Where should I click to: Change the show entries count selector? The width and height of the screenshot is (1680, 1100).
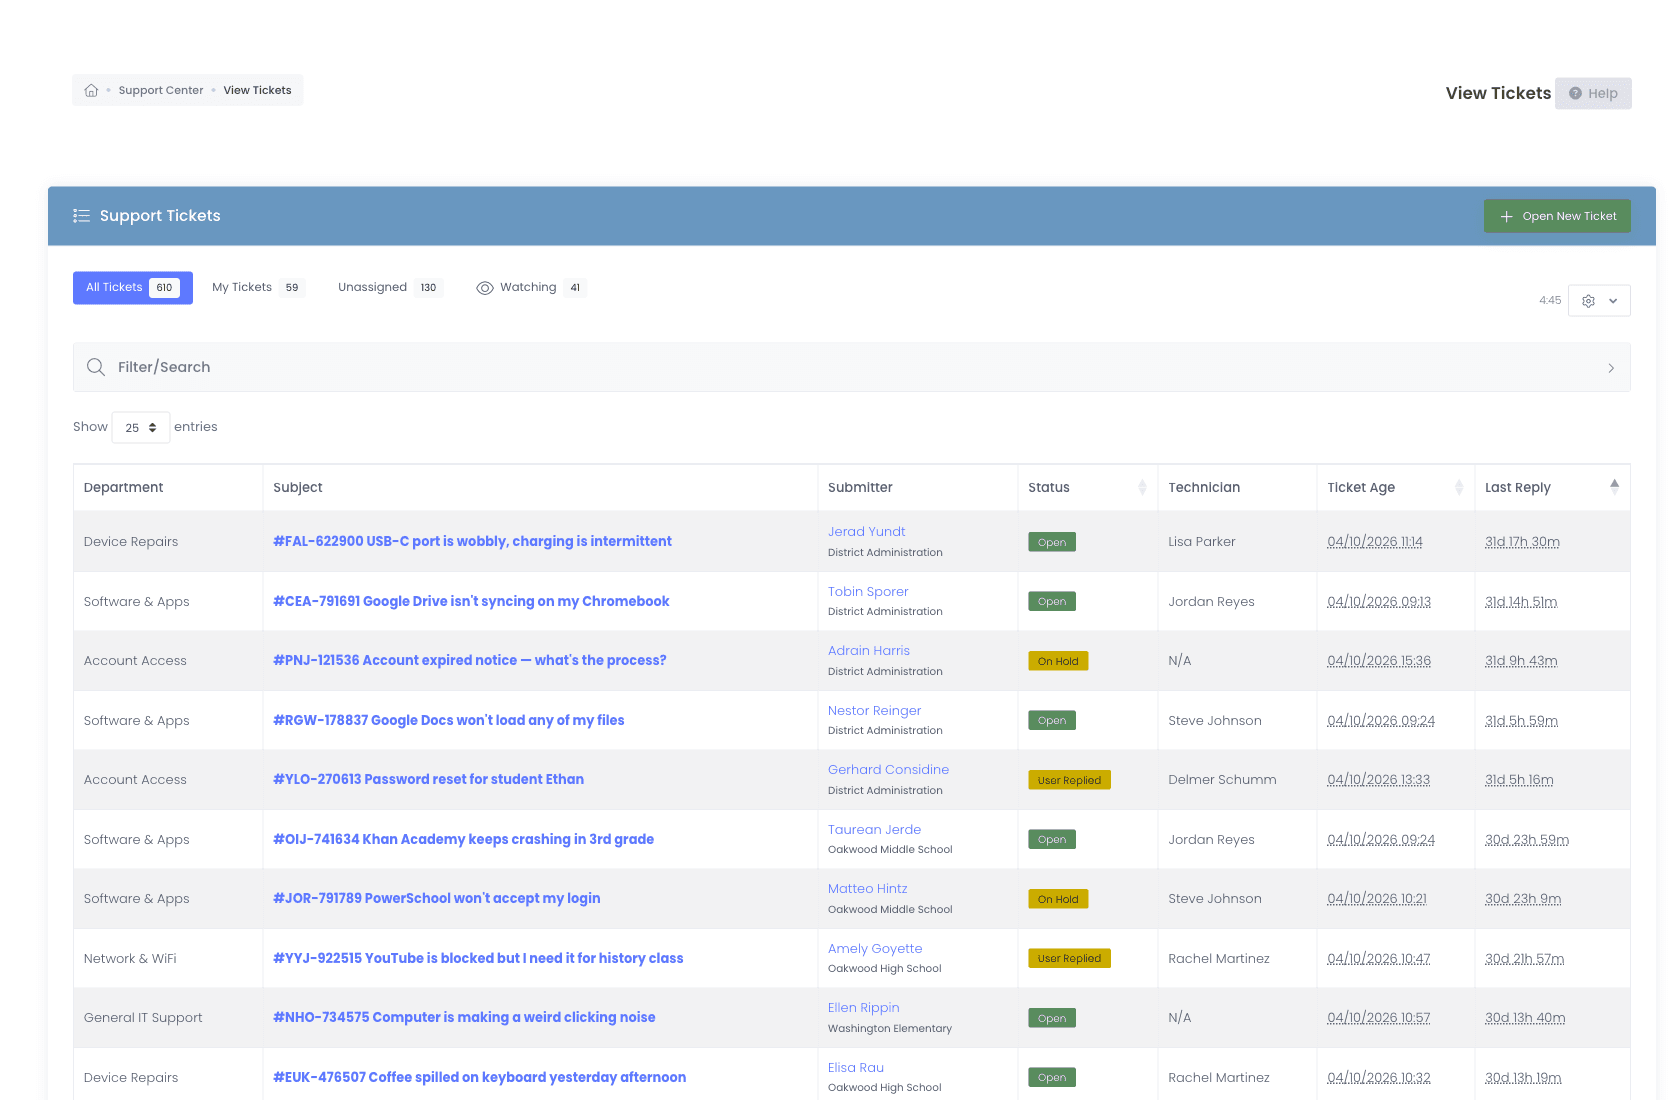(x=141, y=427)
